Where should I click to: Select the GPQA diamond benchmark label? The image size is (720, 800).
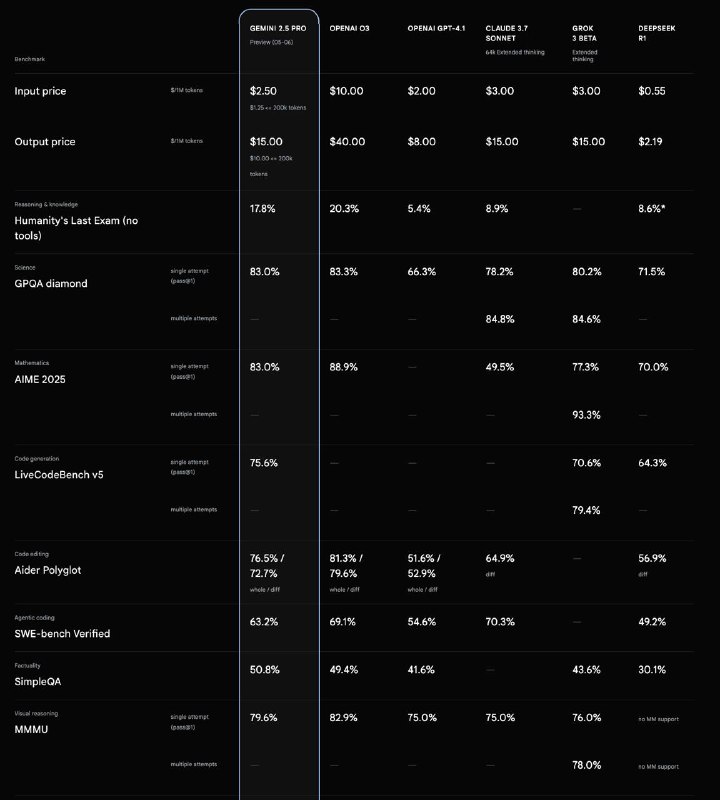tap(51, 284)
